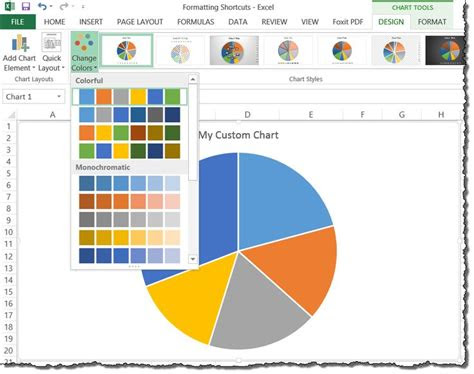Click the Excel application icon in title bar
474x374 pixels.
click(9, 6)
